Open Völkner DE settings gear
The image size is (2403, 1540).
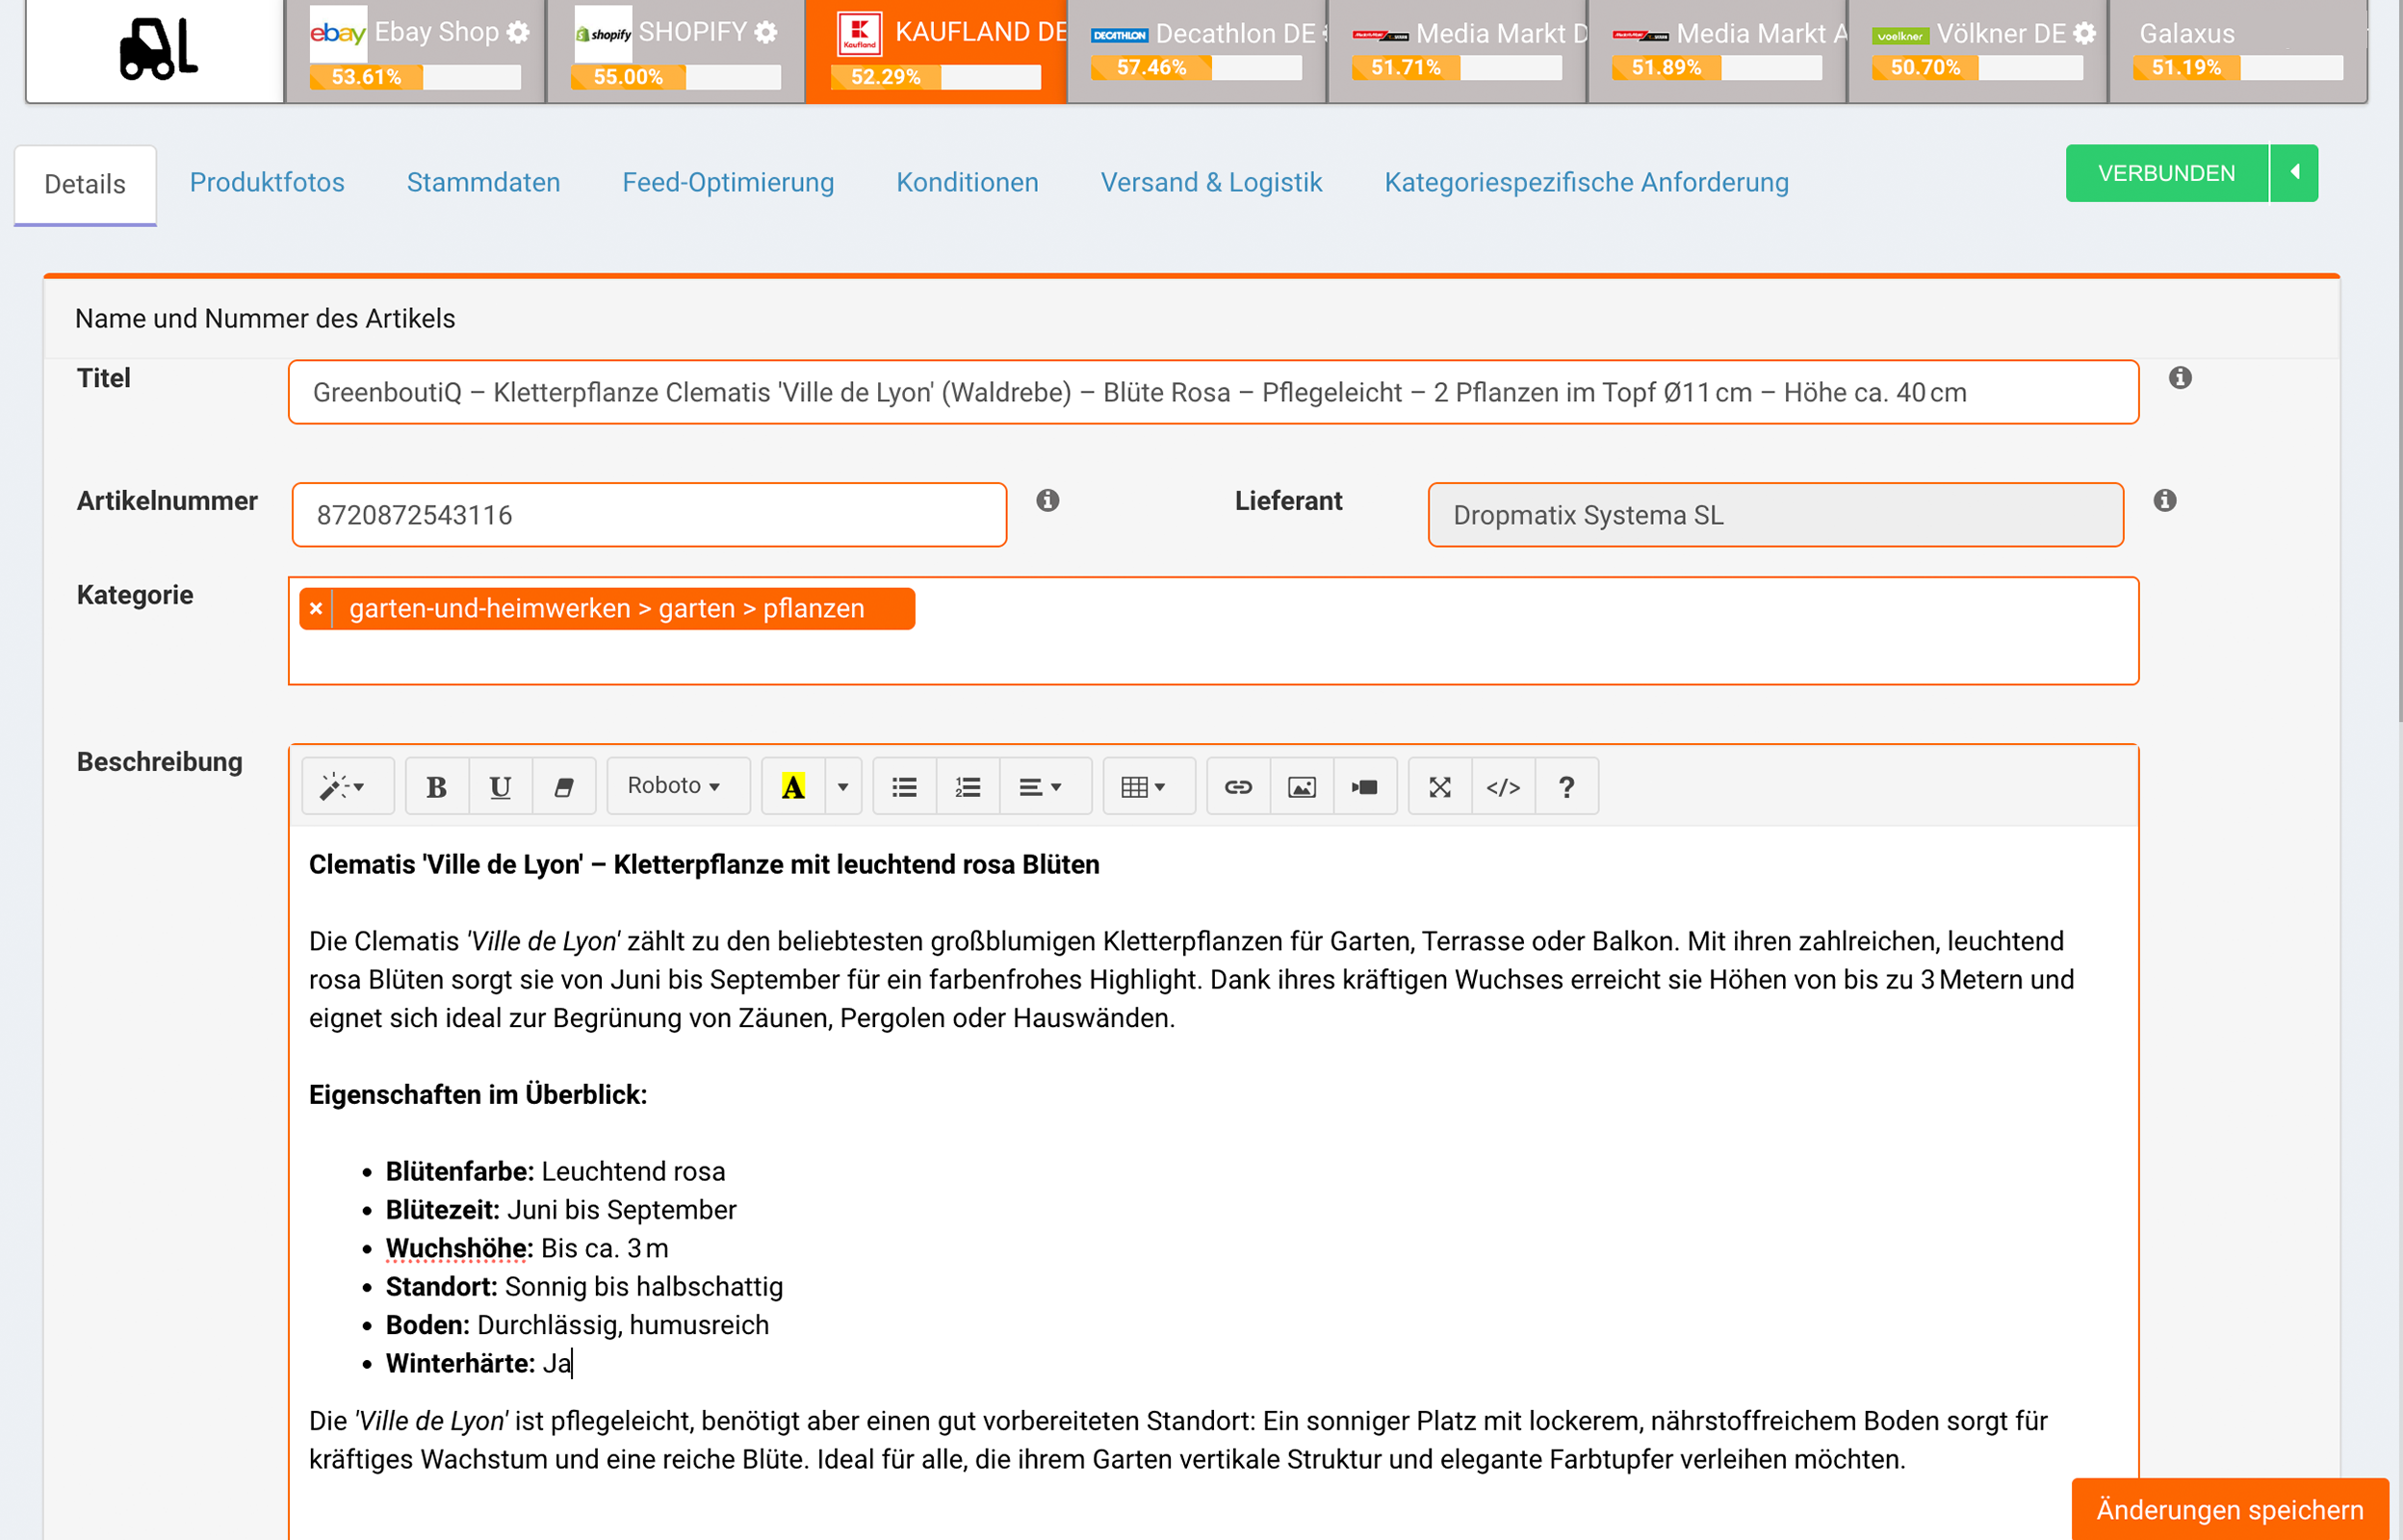tap(2084, 33)
